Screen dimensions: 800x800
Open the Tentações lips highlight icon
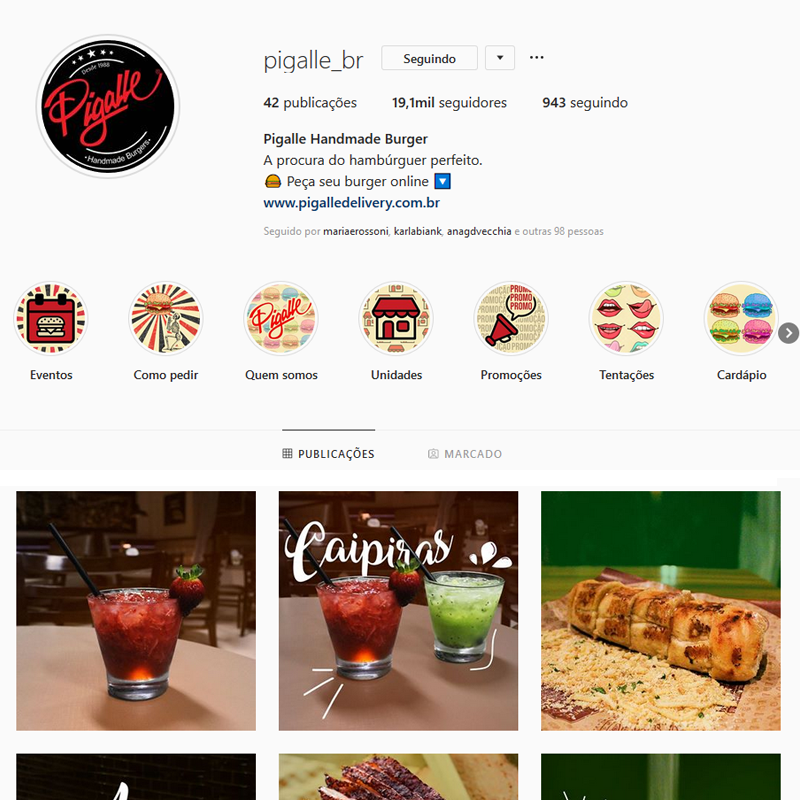[627, 318]
